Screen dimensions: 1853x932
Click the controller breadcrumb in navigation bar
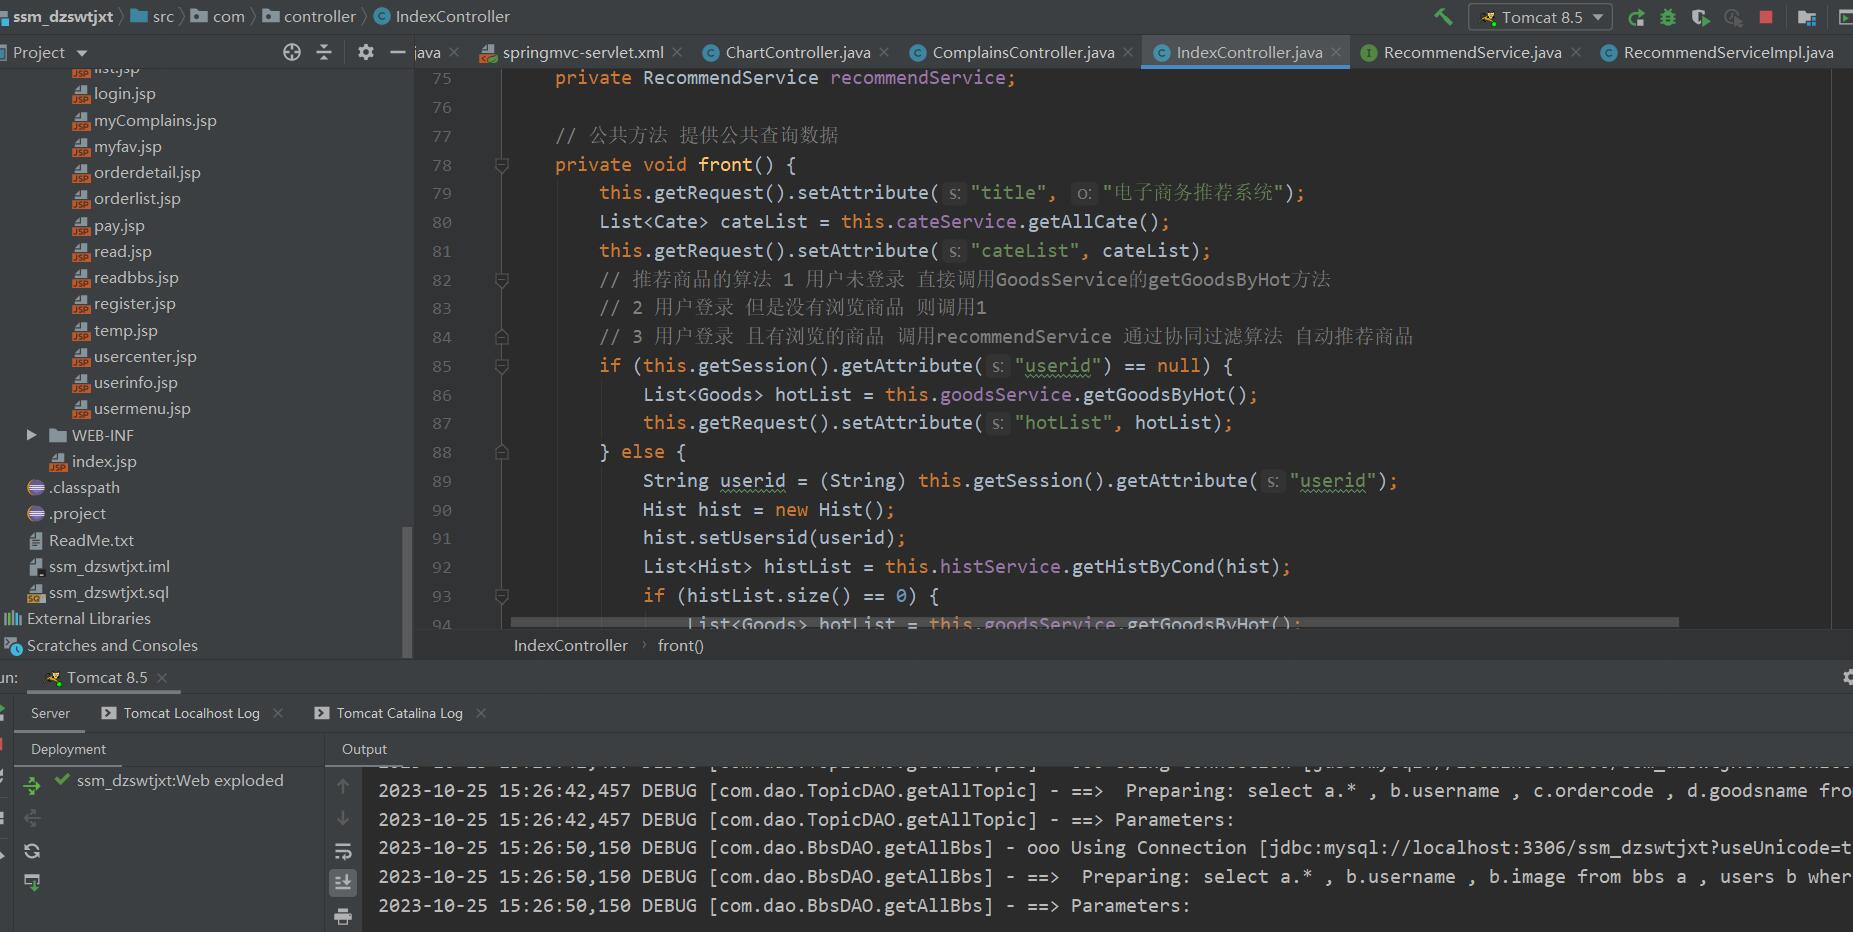tap(310, 16)
